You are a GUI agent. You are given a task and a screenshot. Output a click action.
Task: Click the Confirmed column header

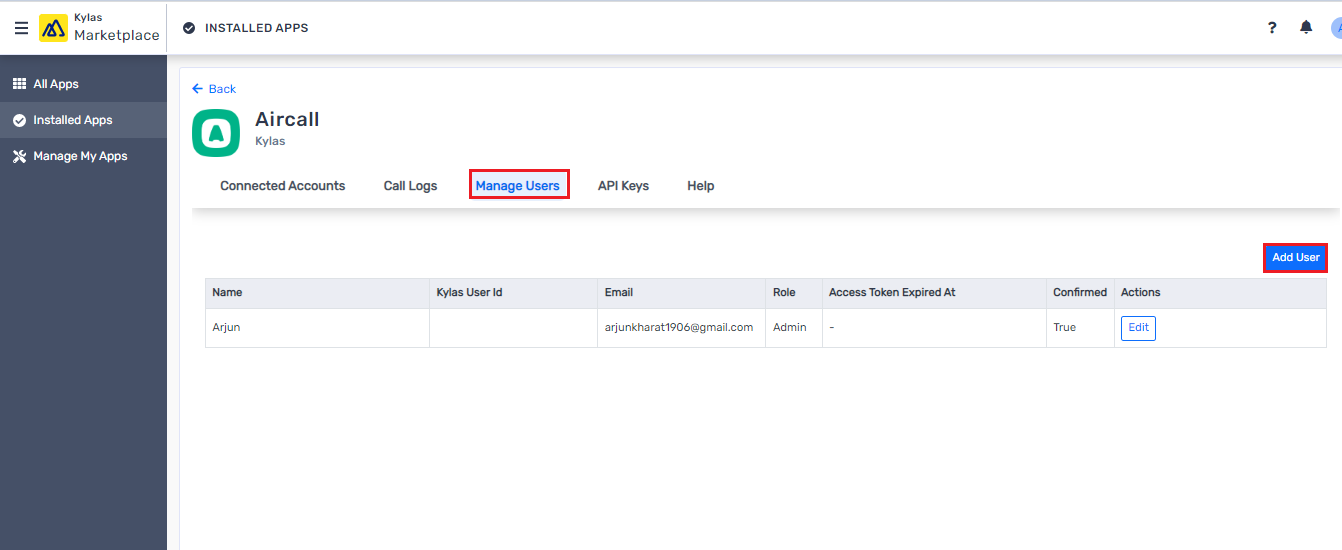1080,293
